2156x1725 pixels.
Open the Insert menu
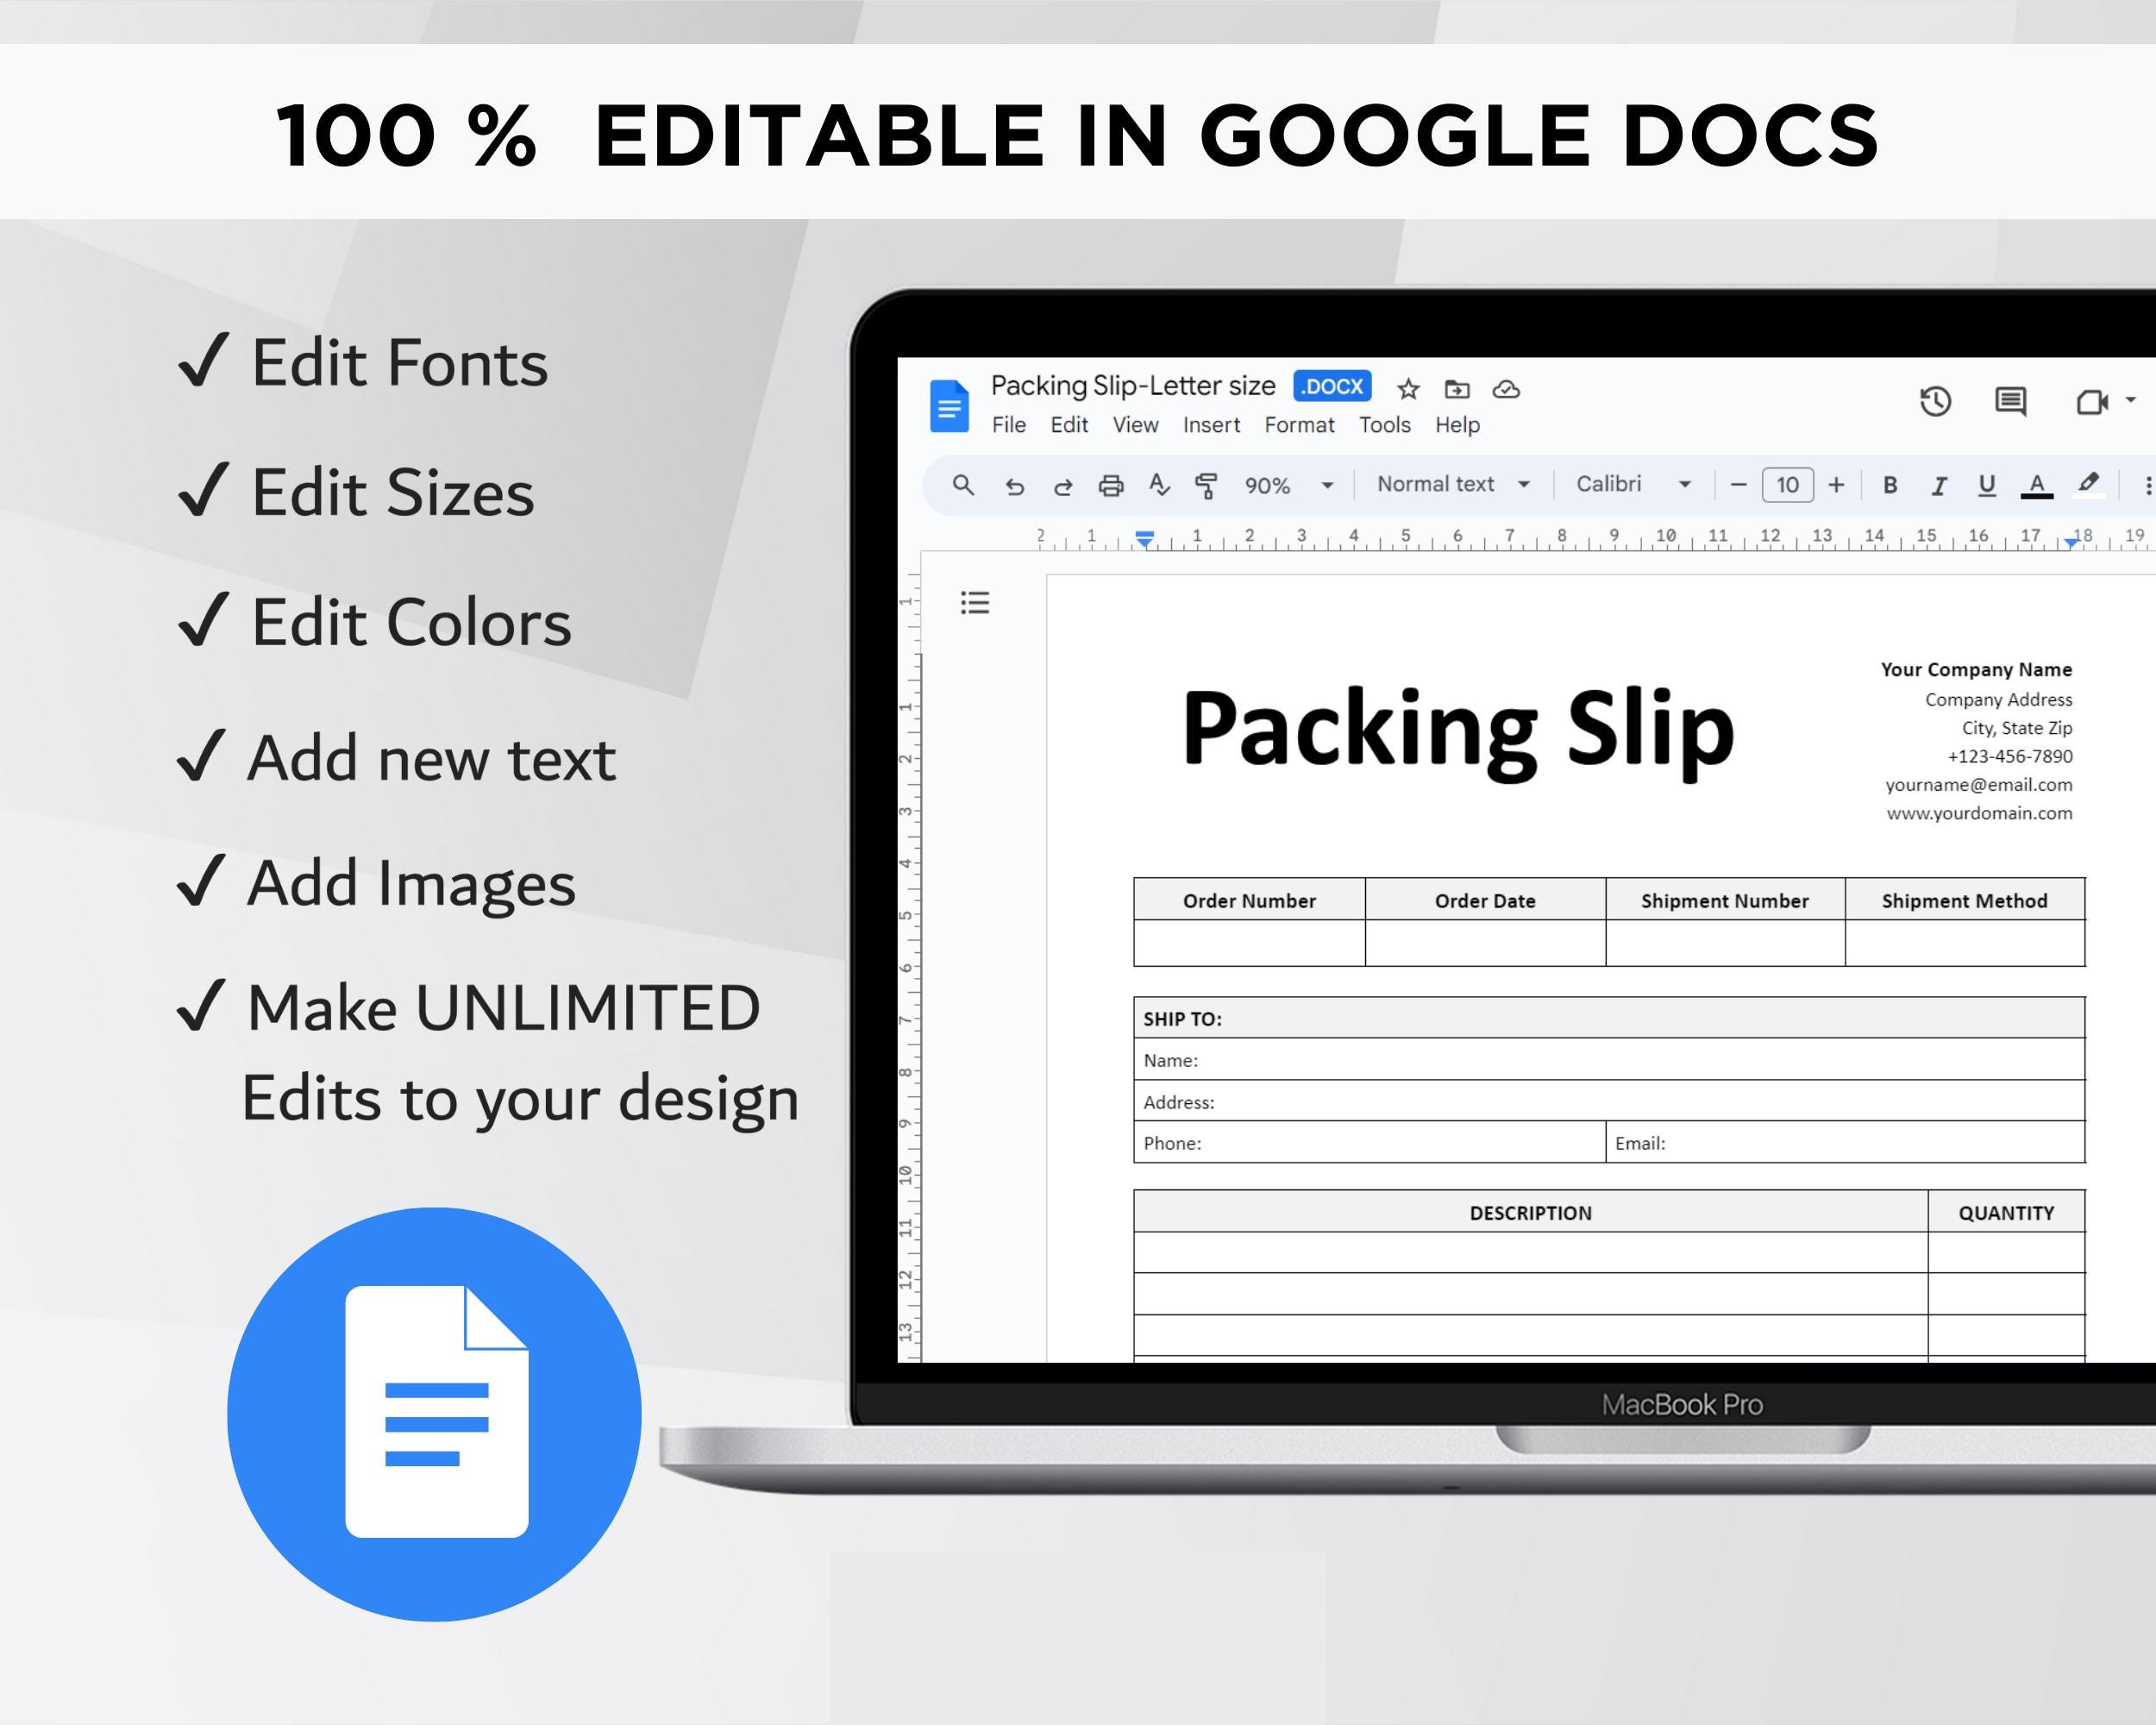pyautogui.click(x=1211, y=425)
